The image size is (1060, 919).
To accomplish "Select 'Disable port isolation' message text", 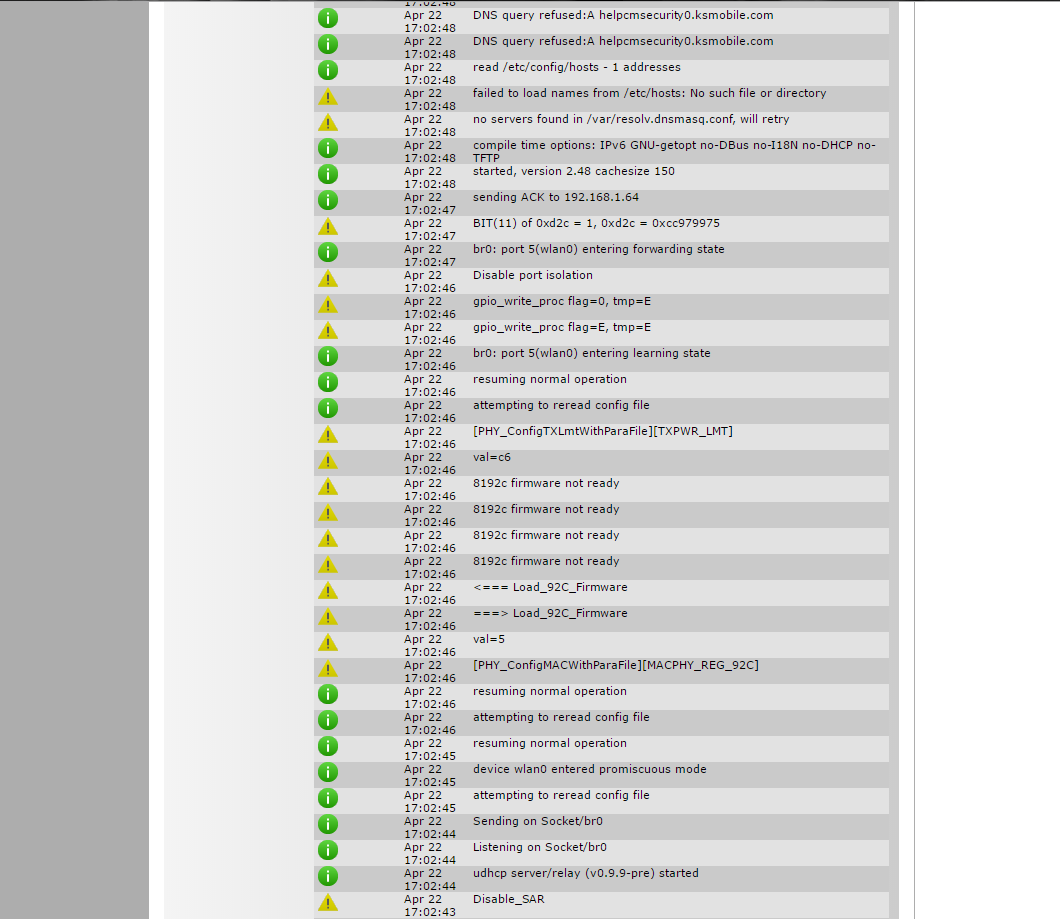I will click(533, 275).
